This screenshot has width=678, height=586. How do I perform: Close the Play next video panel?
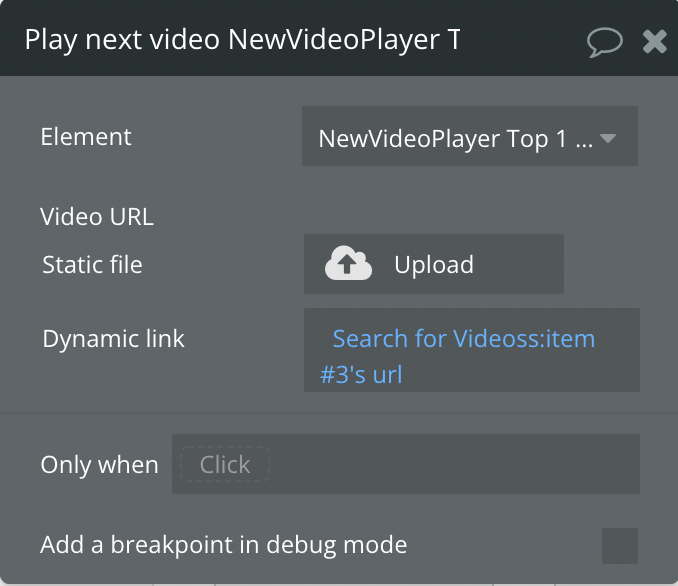tap(654, 42)
